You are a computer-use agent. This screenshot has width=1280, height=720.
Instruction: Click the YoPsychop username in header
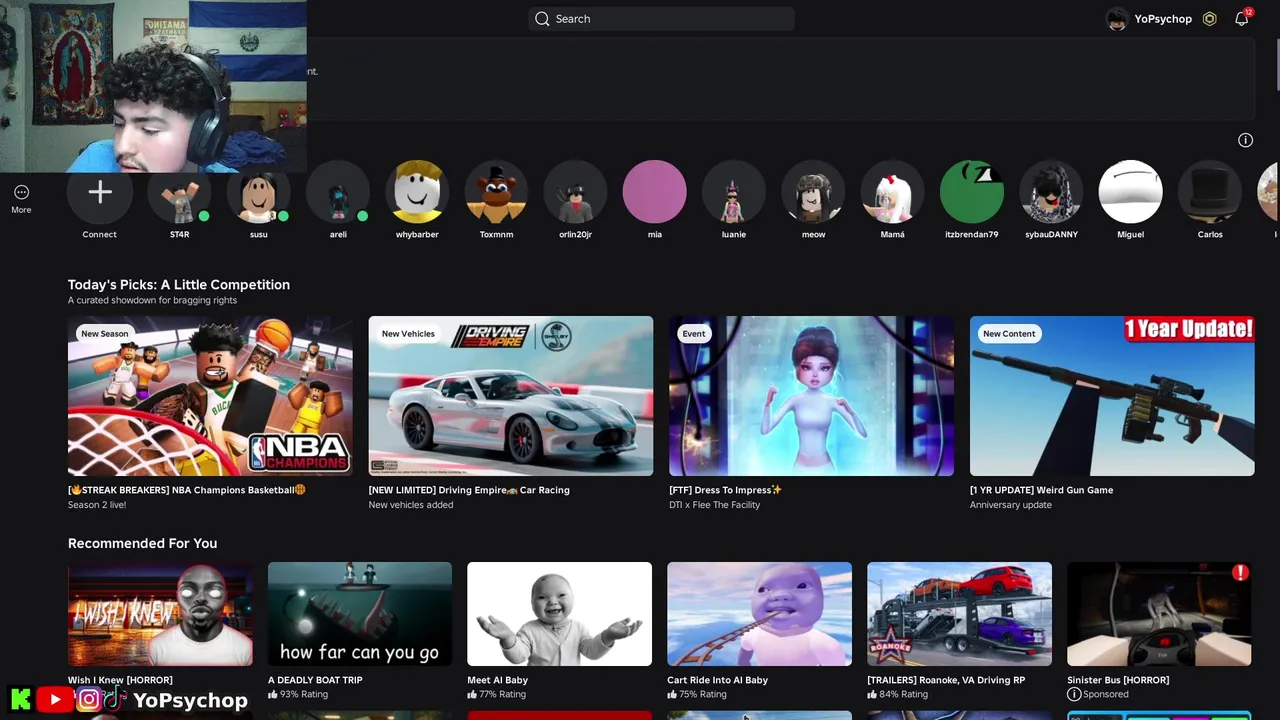click(1163, 19)
